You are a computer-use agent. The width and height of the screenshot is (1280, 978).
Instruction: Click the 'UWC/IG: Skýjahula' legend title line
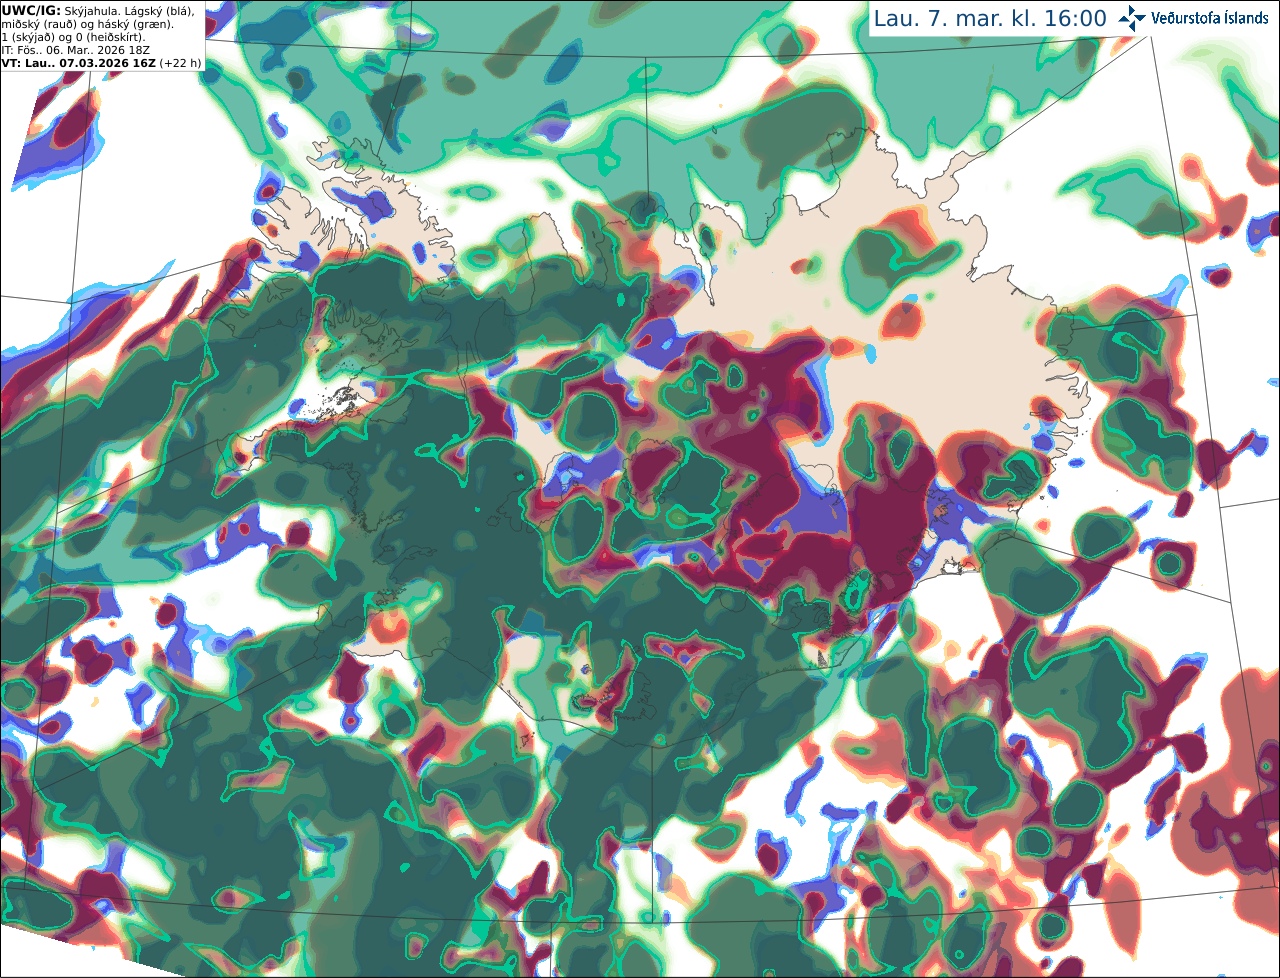click(x=98, y=11)
